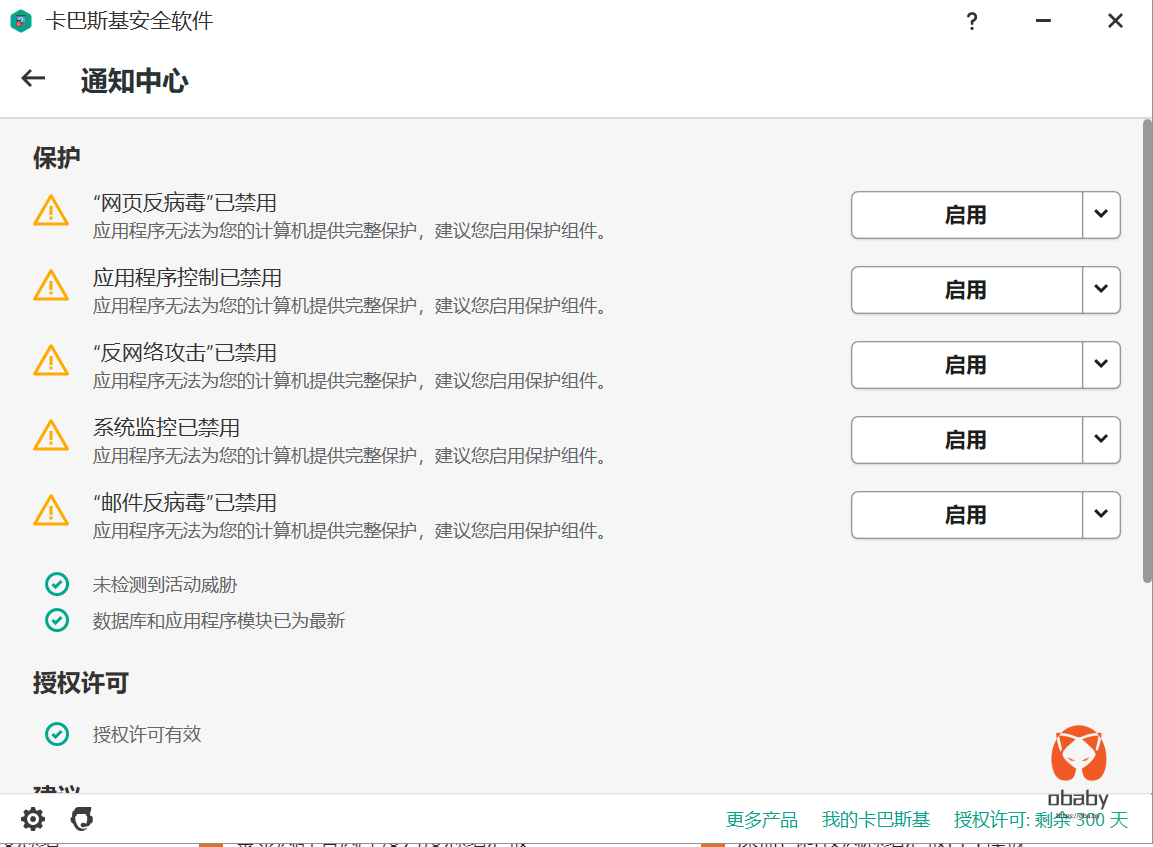Screen dimensions: 1153x847
Task: Open the 我的卡巴斯基 link
Action: (x=875, y=820)
